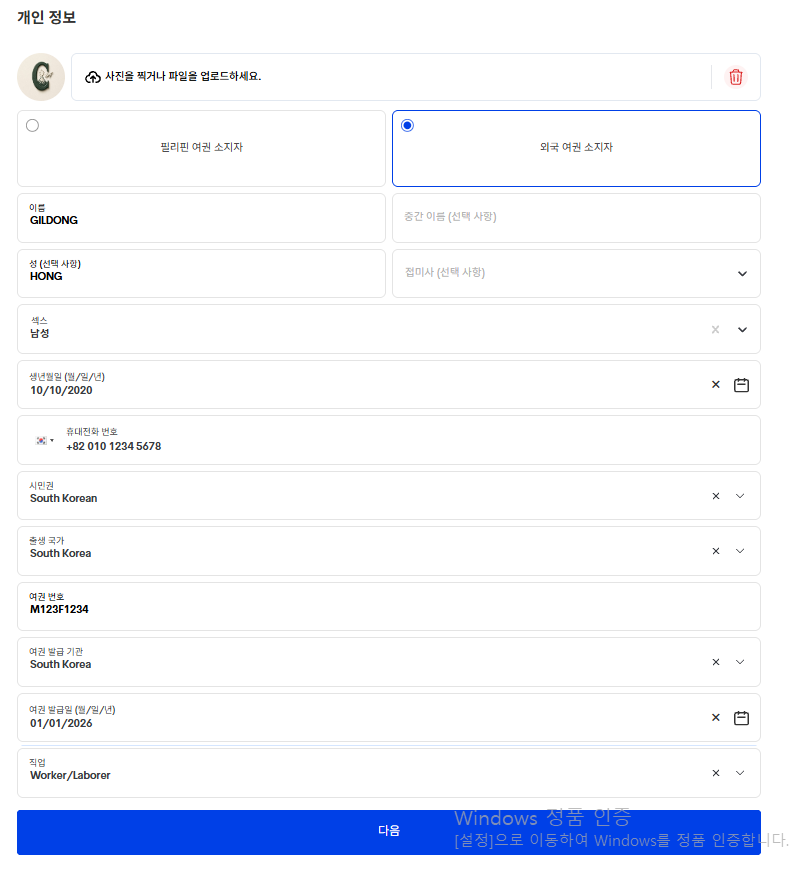This screenshot has height=882, width=791.
Task: Edit the first name field GILDONG
Action: 201,218
